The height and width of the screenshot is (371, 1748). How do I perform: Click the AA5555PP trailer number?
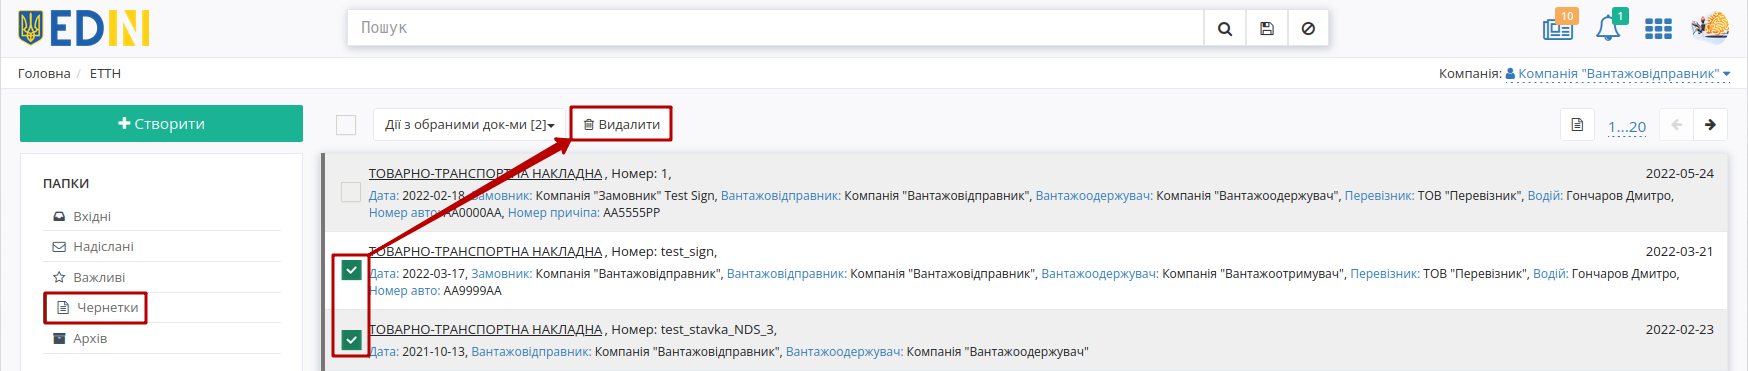coord(631,213)
